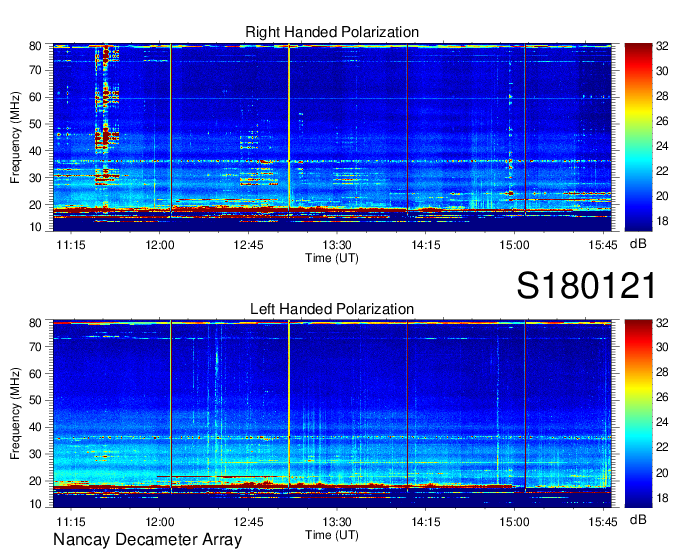The image size is (680, 552).
Task: Click the 12:00 tick under left-handed plot
Action: tap(160, 522)
